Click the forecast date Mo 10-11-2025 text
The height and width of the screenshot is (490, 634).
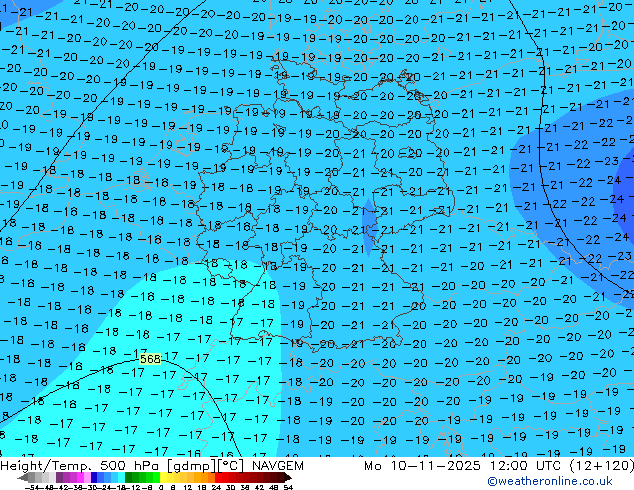[422, 466]
